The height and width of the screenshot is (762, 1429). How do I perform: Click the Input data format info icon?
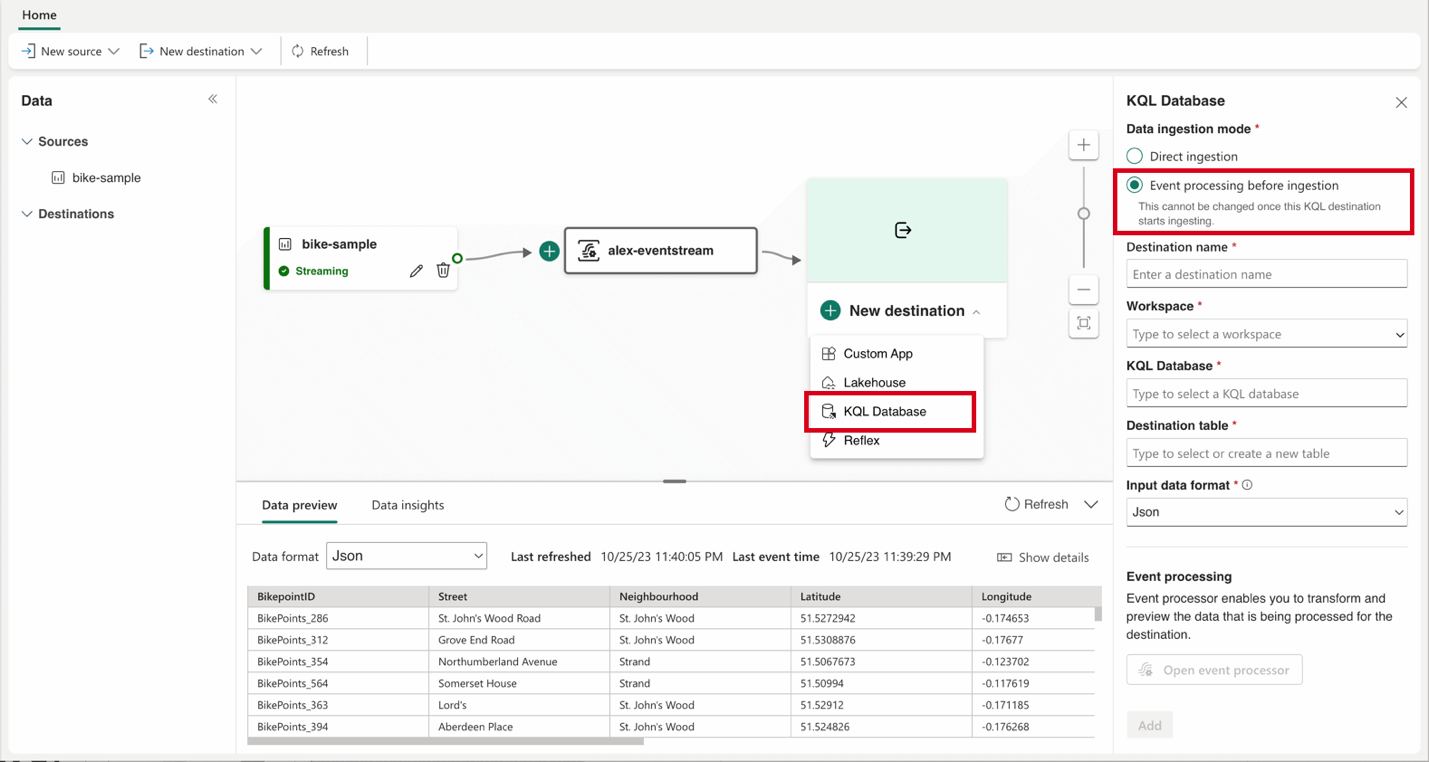1247,485
